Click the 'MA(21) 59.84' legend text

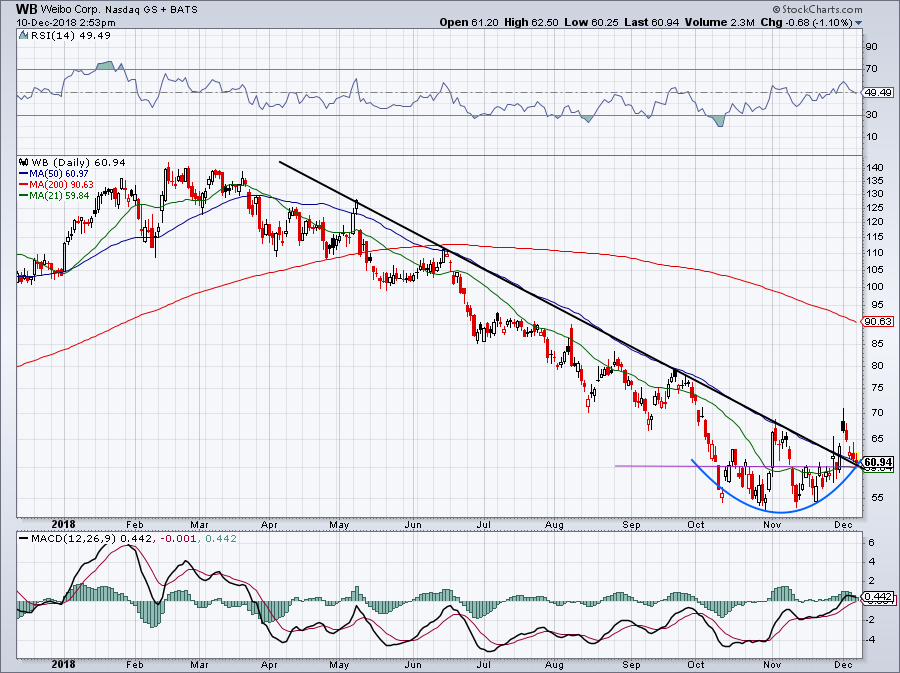point(59,196)
